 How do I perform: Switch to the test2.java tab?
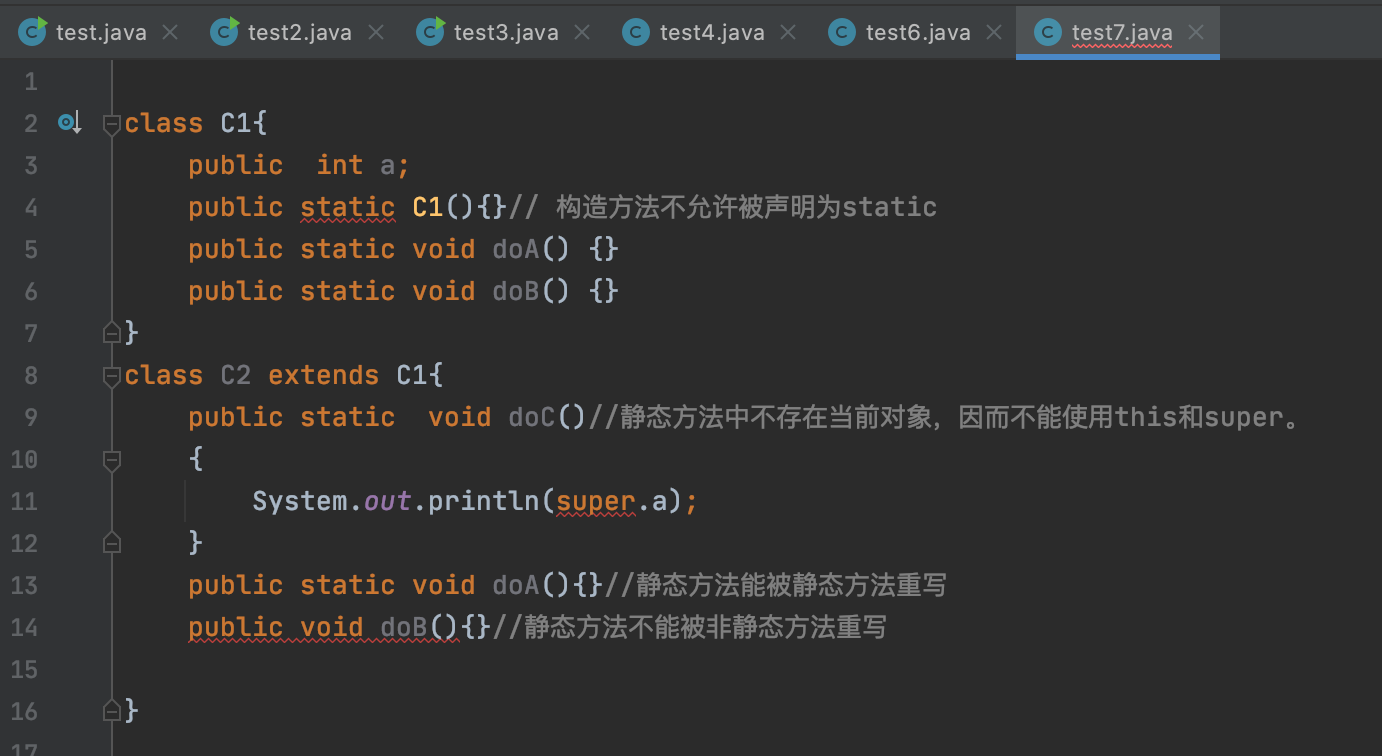299,32
